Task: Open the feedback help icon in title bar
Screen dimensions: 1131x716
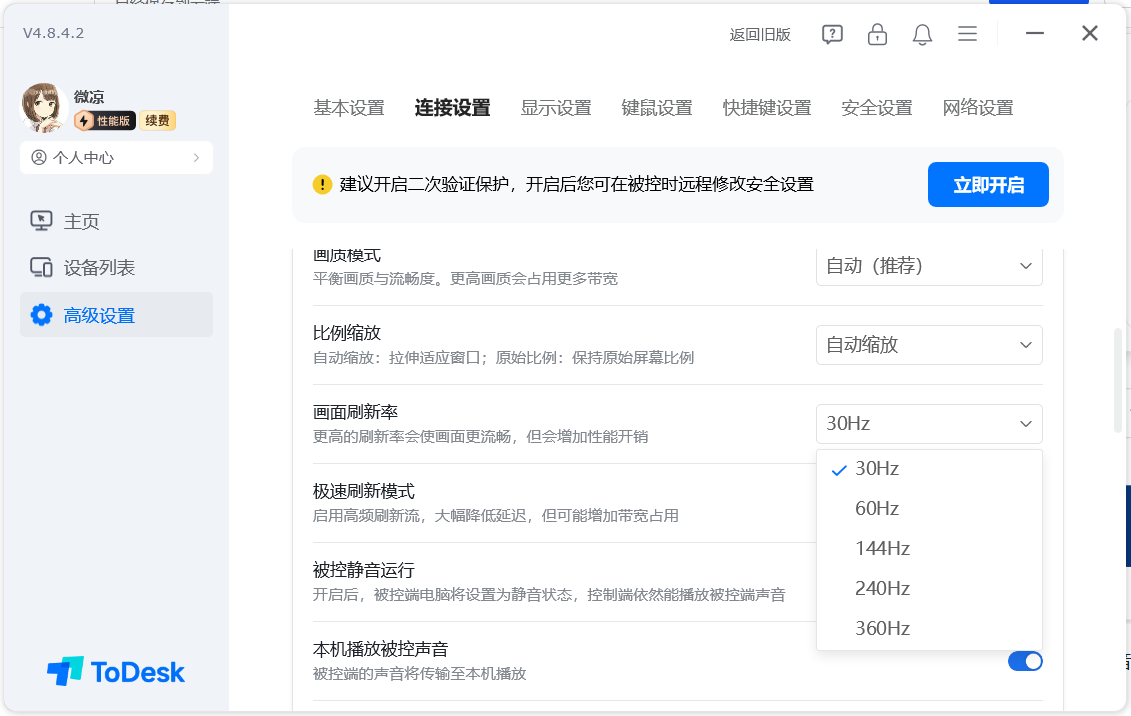Action: pyautogui.click(x=832, y=34)
